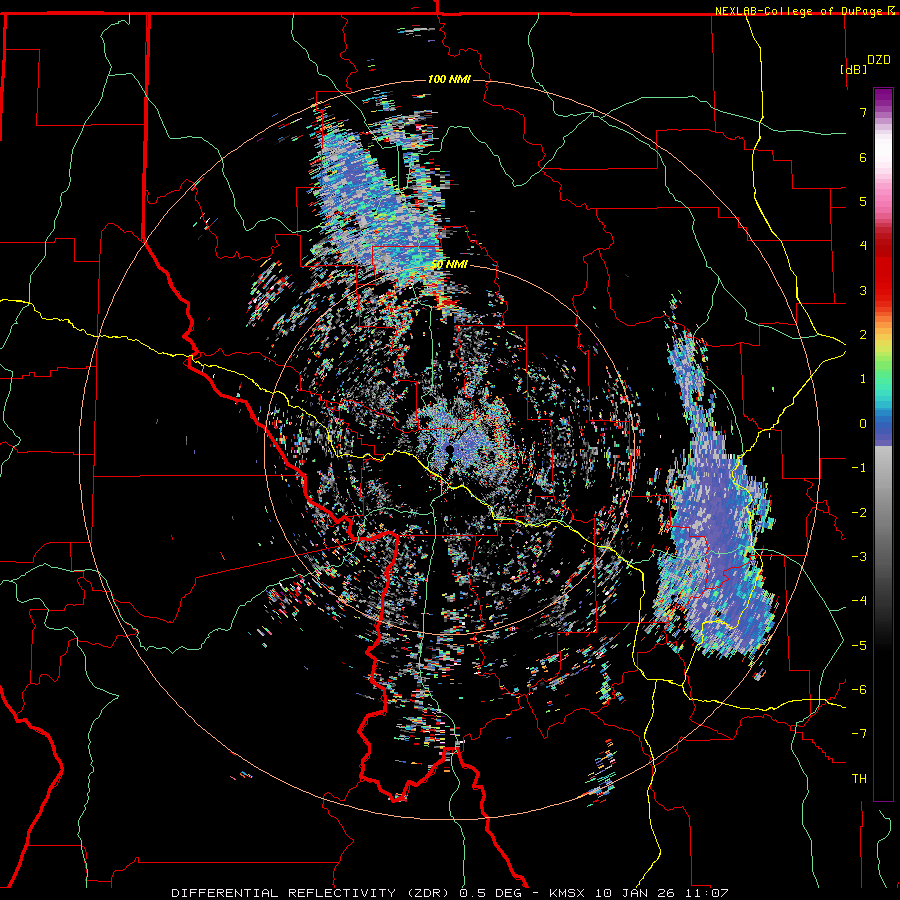The width and height of the screenshot is (900, 900).
Task: Click the 50 NMI range ring label
Action: click(449, 265)
